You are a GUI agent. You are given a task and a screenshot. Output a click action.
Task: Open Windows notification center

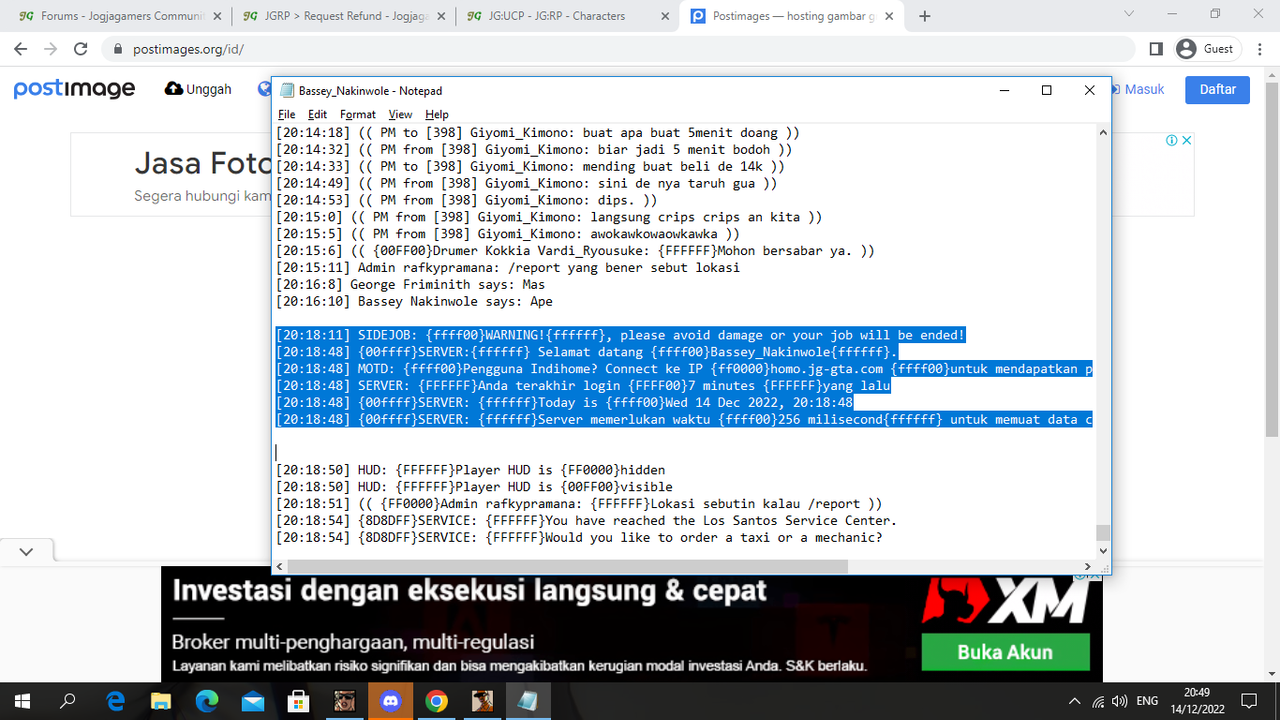(1249, 700)
